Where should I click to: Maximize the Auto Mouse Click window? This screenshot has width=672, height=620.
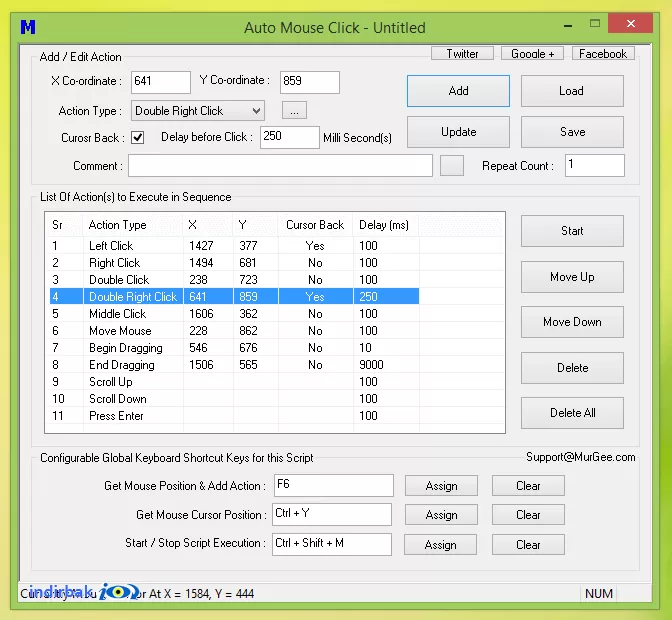click(595, 24)
